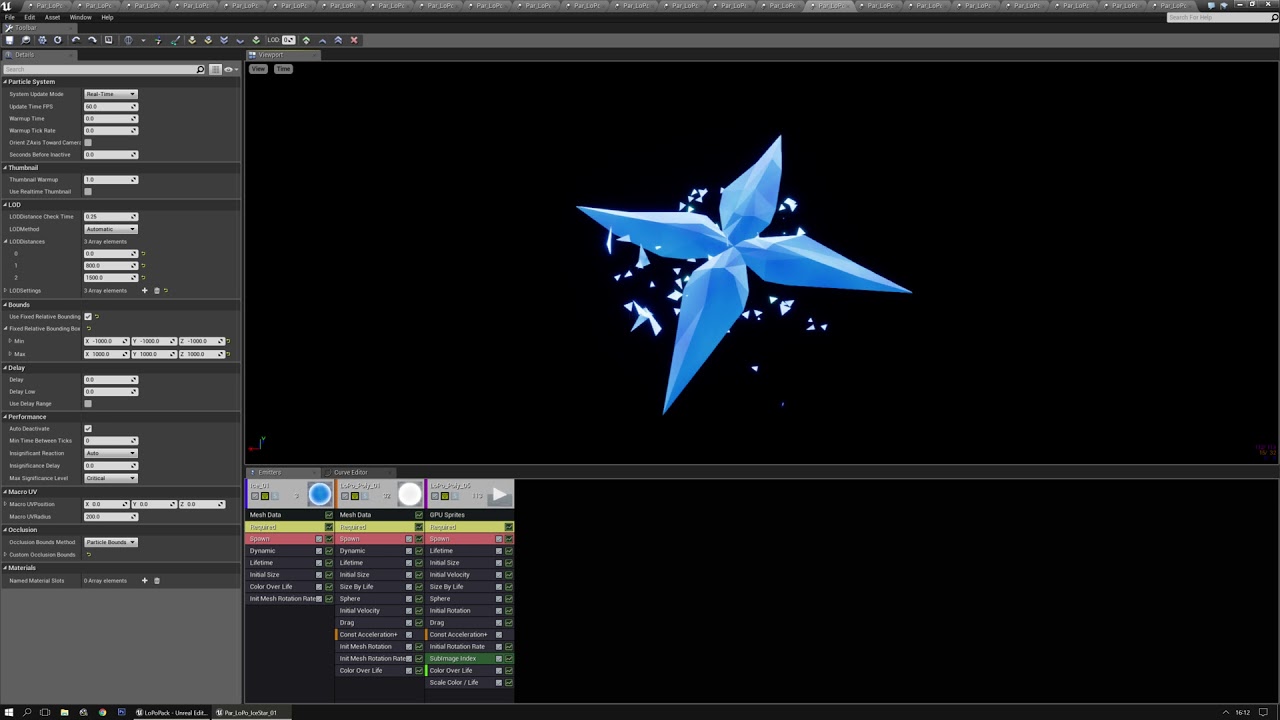
Task: Click the LODDistance Check Time value field
Action: click(x=111, y=217)
